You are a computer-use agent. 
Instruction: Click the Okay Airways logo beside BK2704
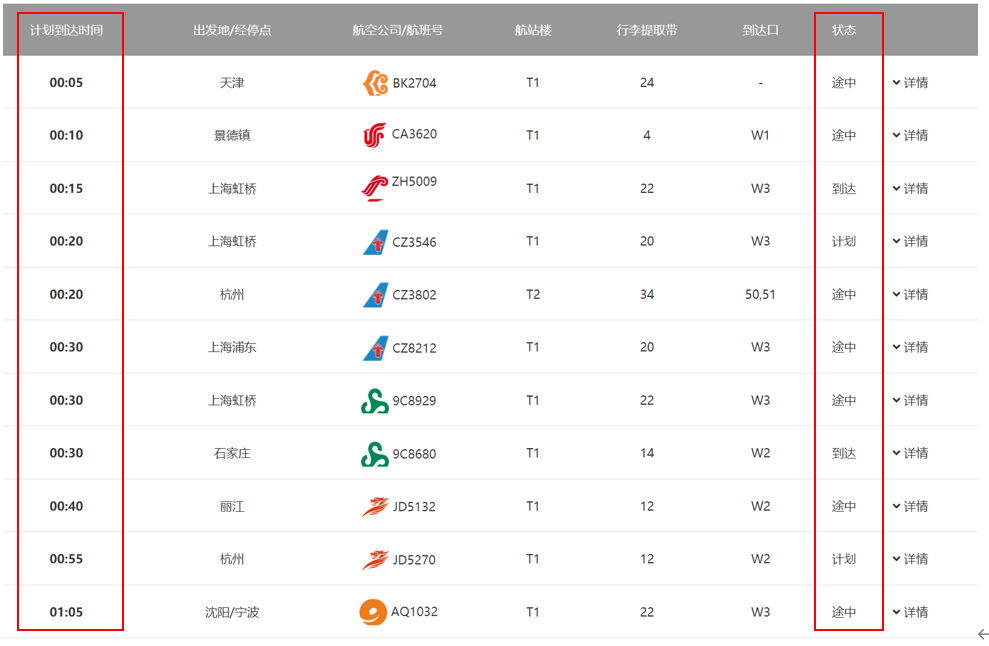click(375, 83)
